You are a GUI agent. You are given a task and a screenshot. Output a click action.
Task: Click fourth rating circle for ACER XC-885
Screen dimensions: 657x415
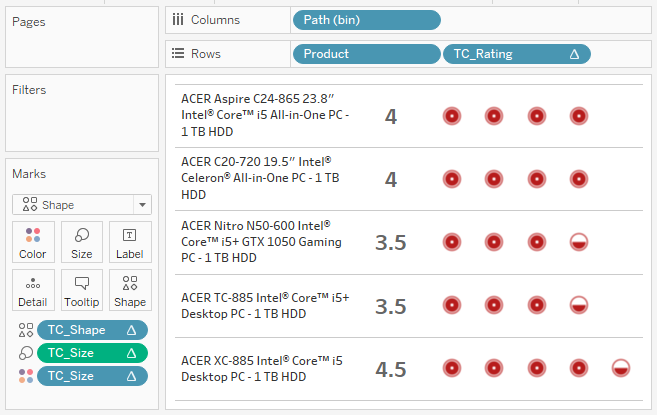[579, 368]
